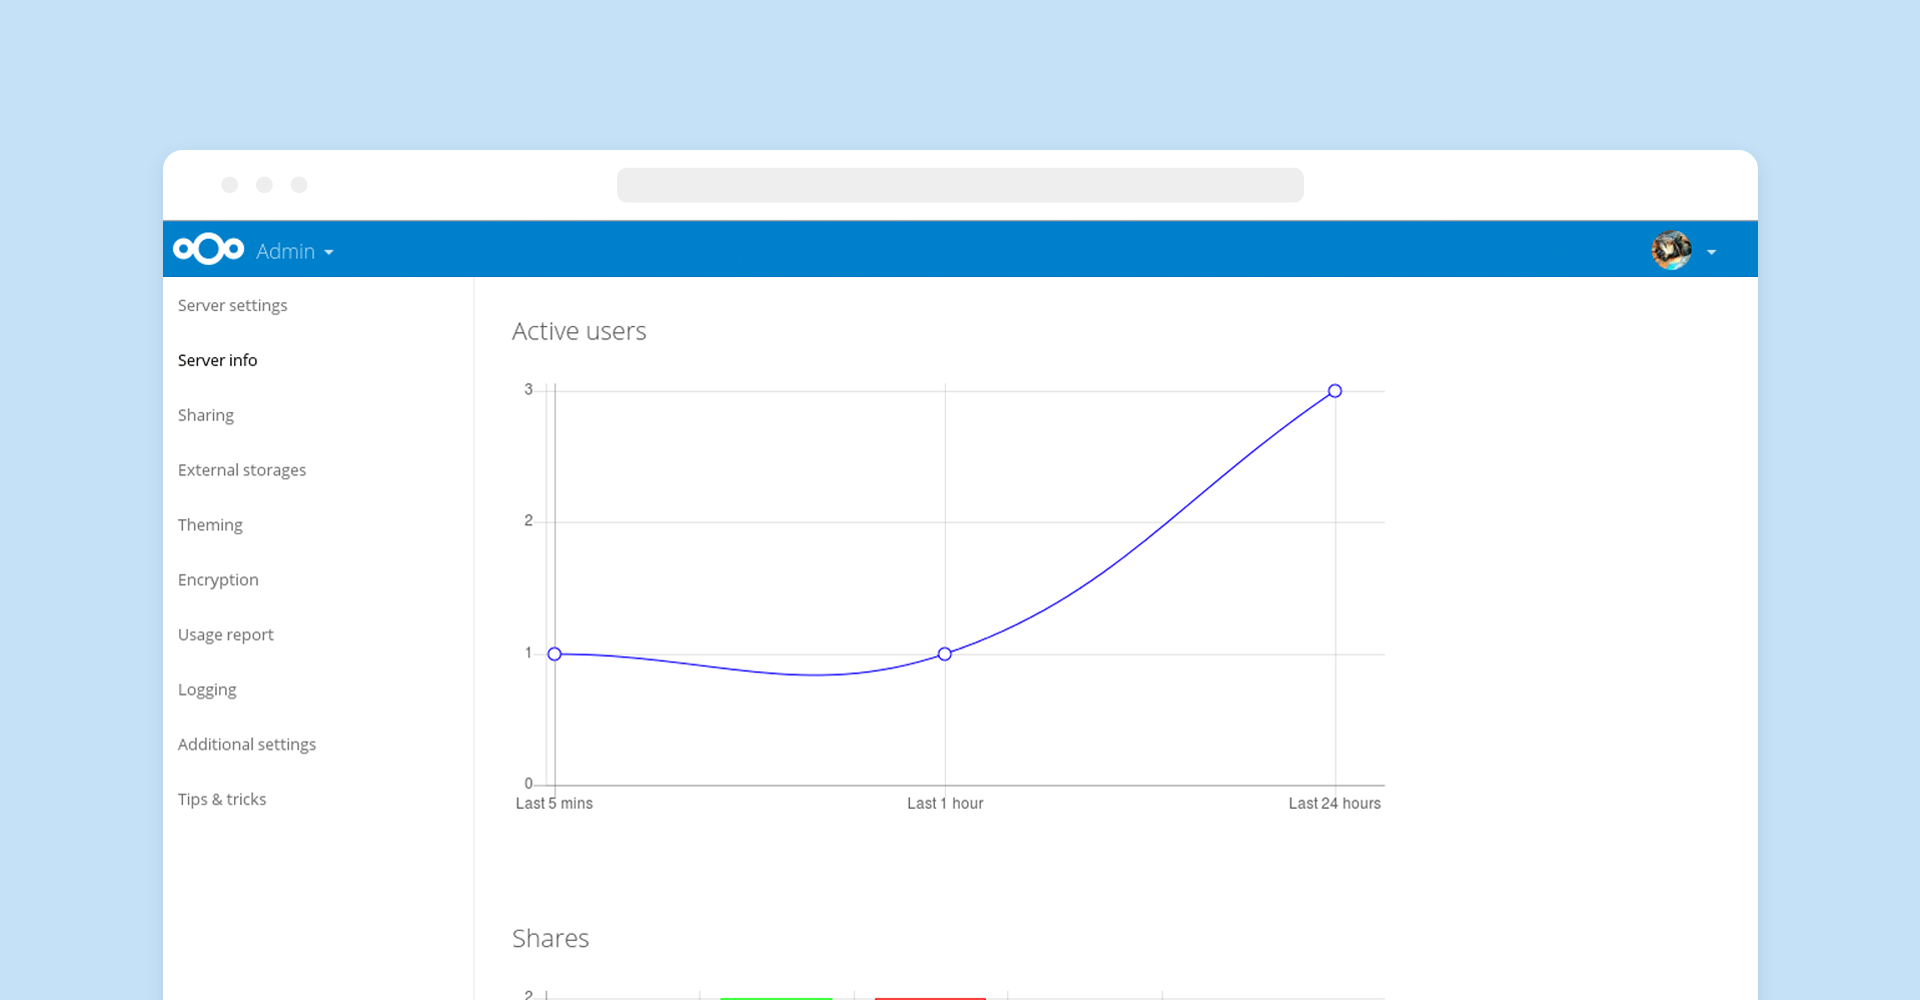Navigate to the Theming section

pyautogui.click(x=210, y=525)
